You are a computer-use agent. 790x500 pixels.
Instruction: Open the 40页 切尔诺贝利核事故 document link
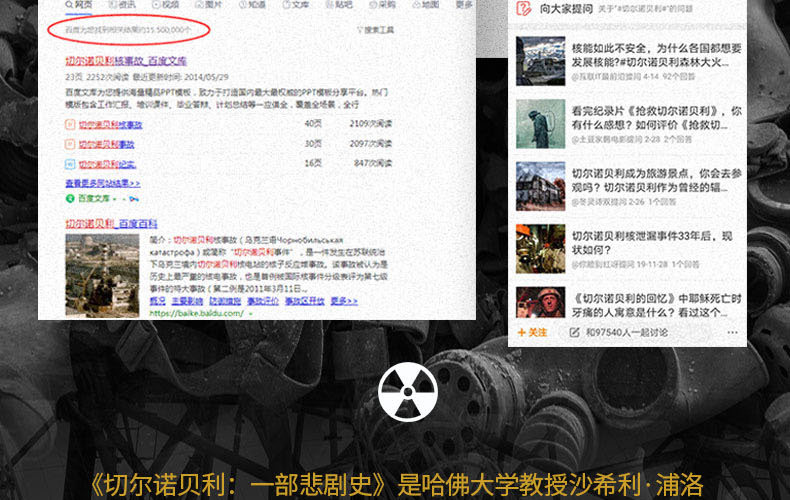(x=110, y=124)
